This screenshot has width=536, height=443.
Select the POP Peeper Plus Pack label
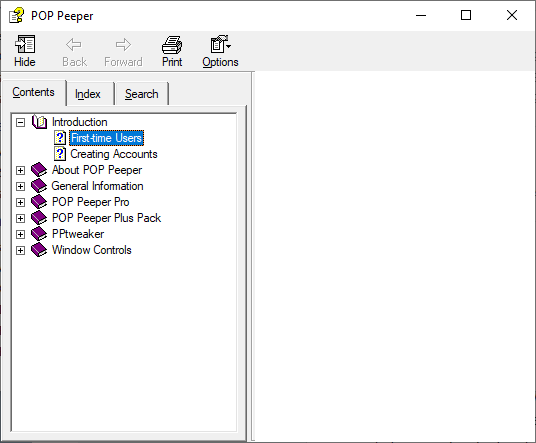[x=106, y=218]
